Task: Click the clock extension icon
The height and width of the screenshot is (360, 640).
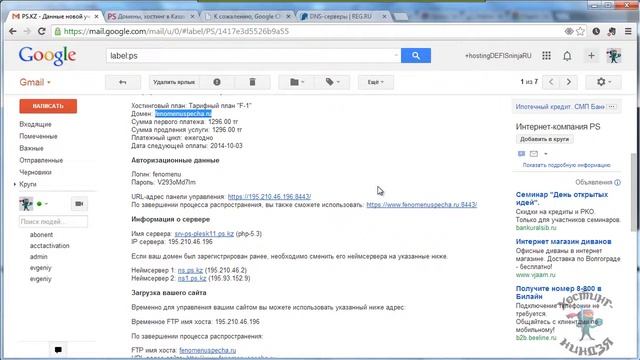Action: [x=596, y=31]
